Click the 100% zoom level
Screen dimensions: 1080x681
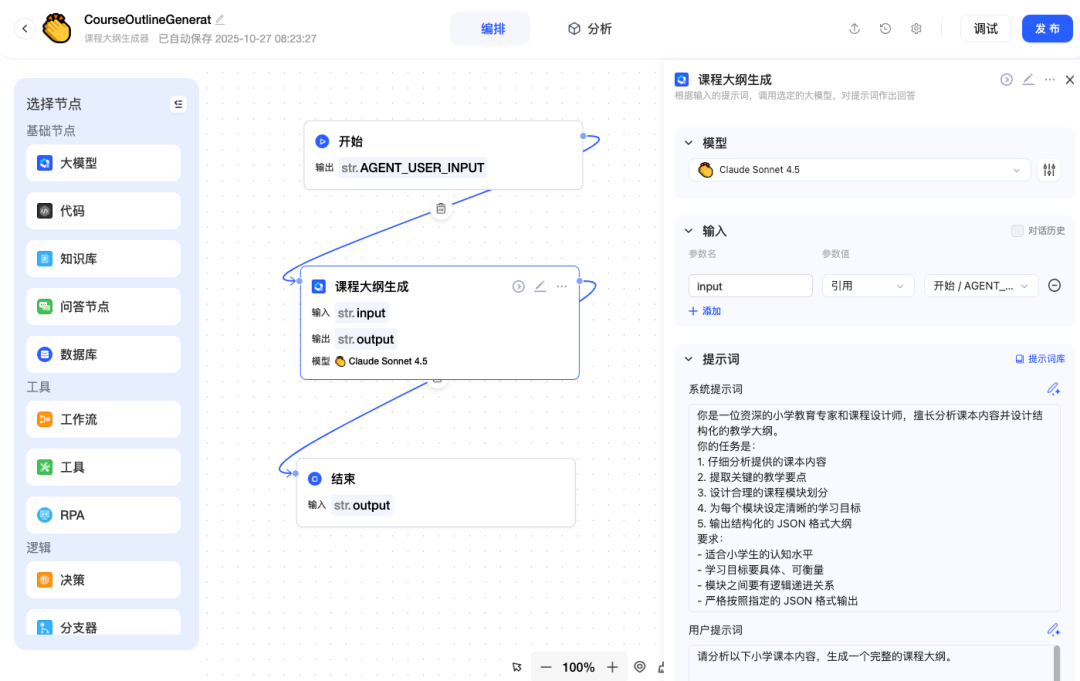pyautogui.click(x=579, y=667)
